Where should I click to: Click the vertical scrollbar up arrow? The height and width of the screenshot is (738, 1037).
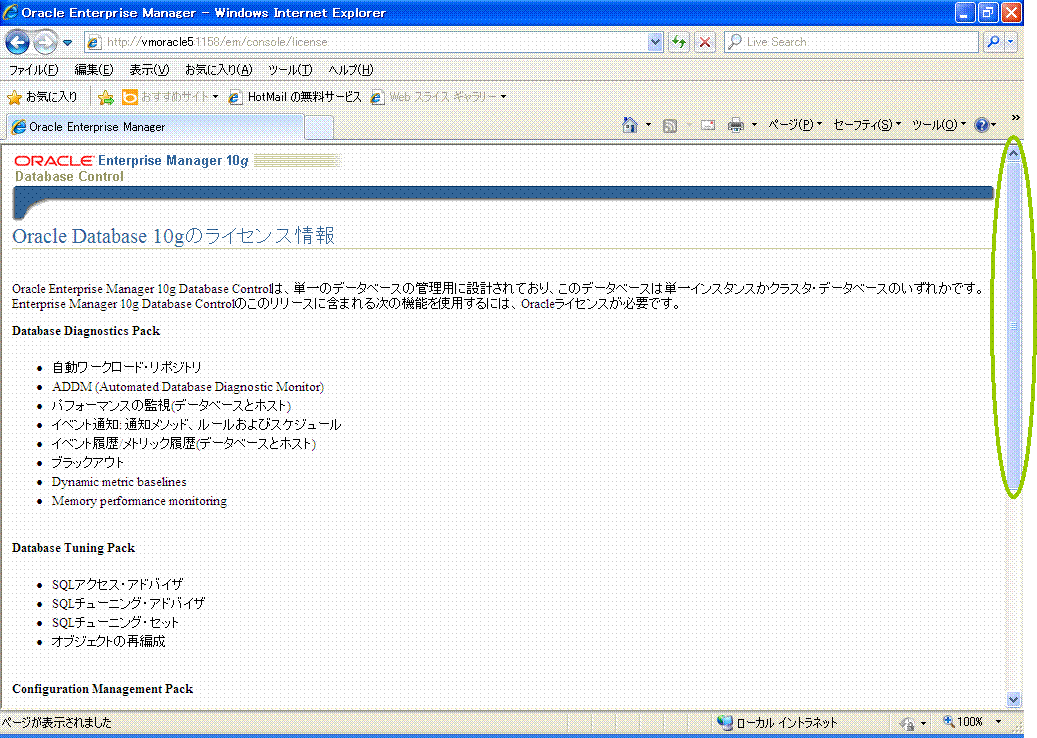[1013, 153]
